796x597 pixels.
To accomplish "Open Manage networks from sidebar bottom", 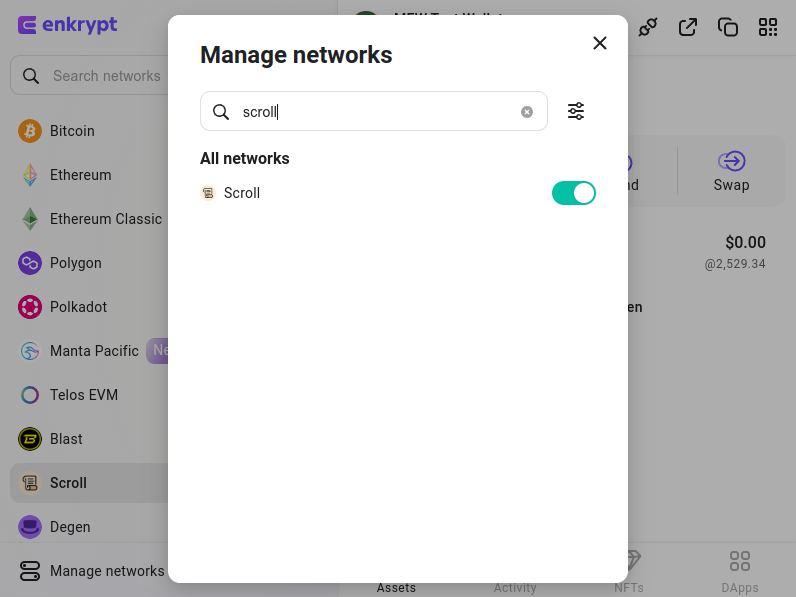I will (x=91, y=571).
